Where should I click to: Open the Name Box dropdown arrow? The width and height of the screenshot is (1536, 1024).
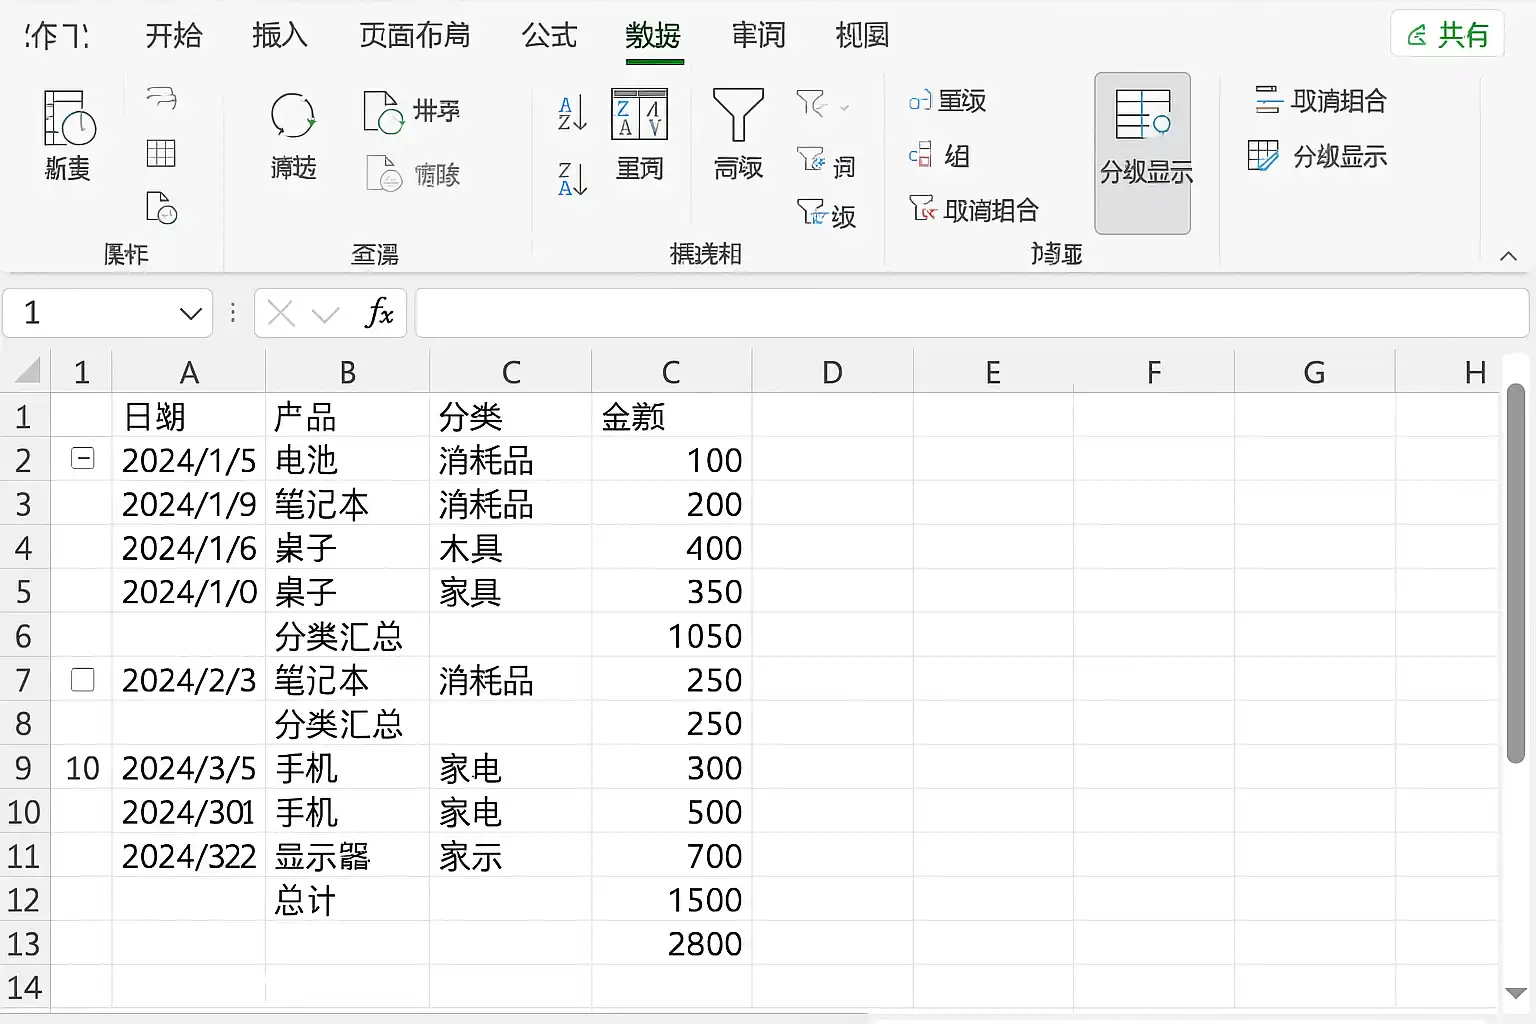(x=190, y=314)
